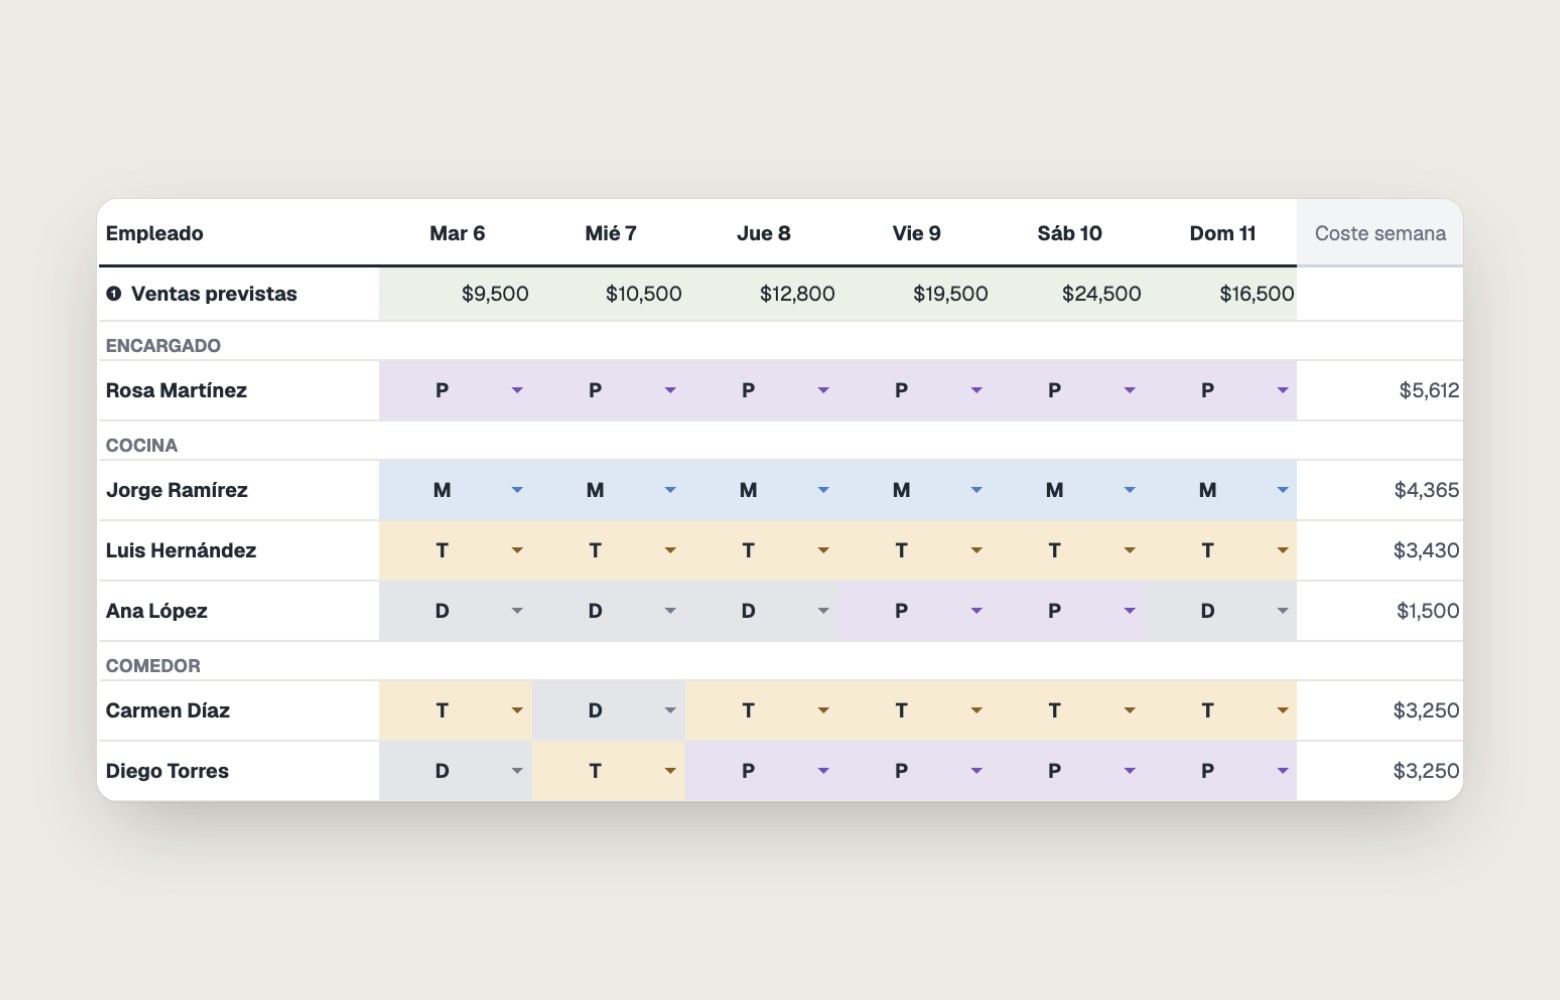Open Ana López's Vie 9 shift dropdown
The height and width of the screenshot is (1000, 1560).
coord(976,611)
